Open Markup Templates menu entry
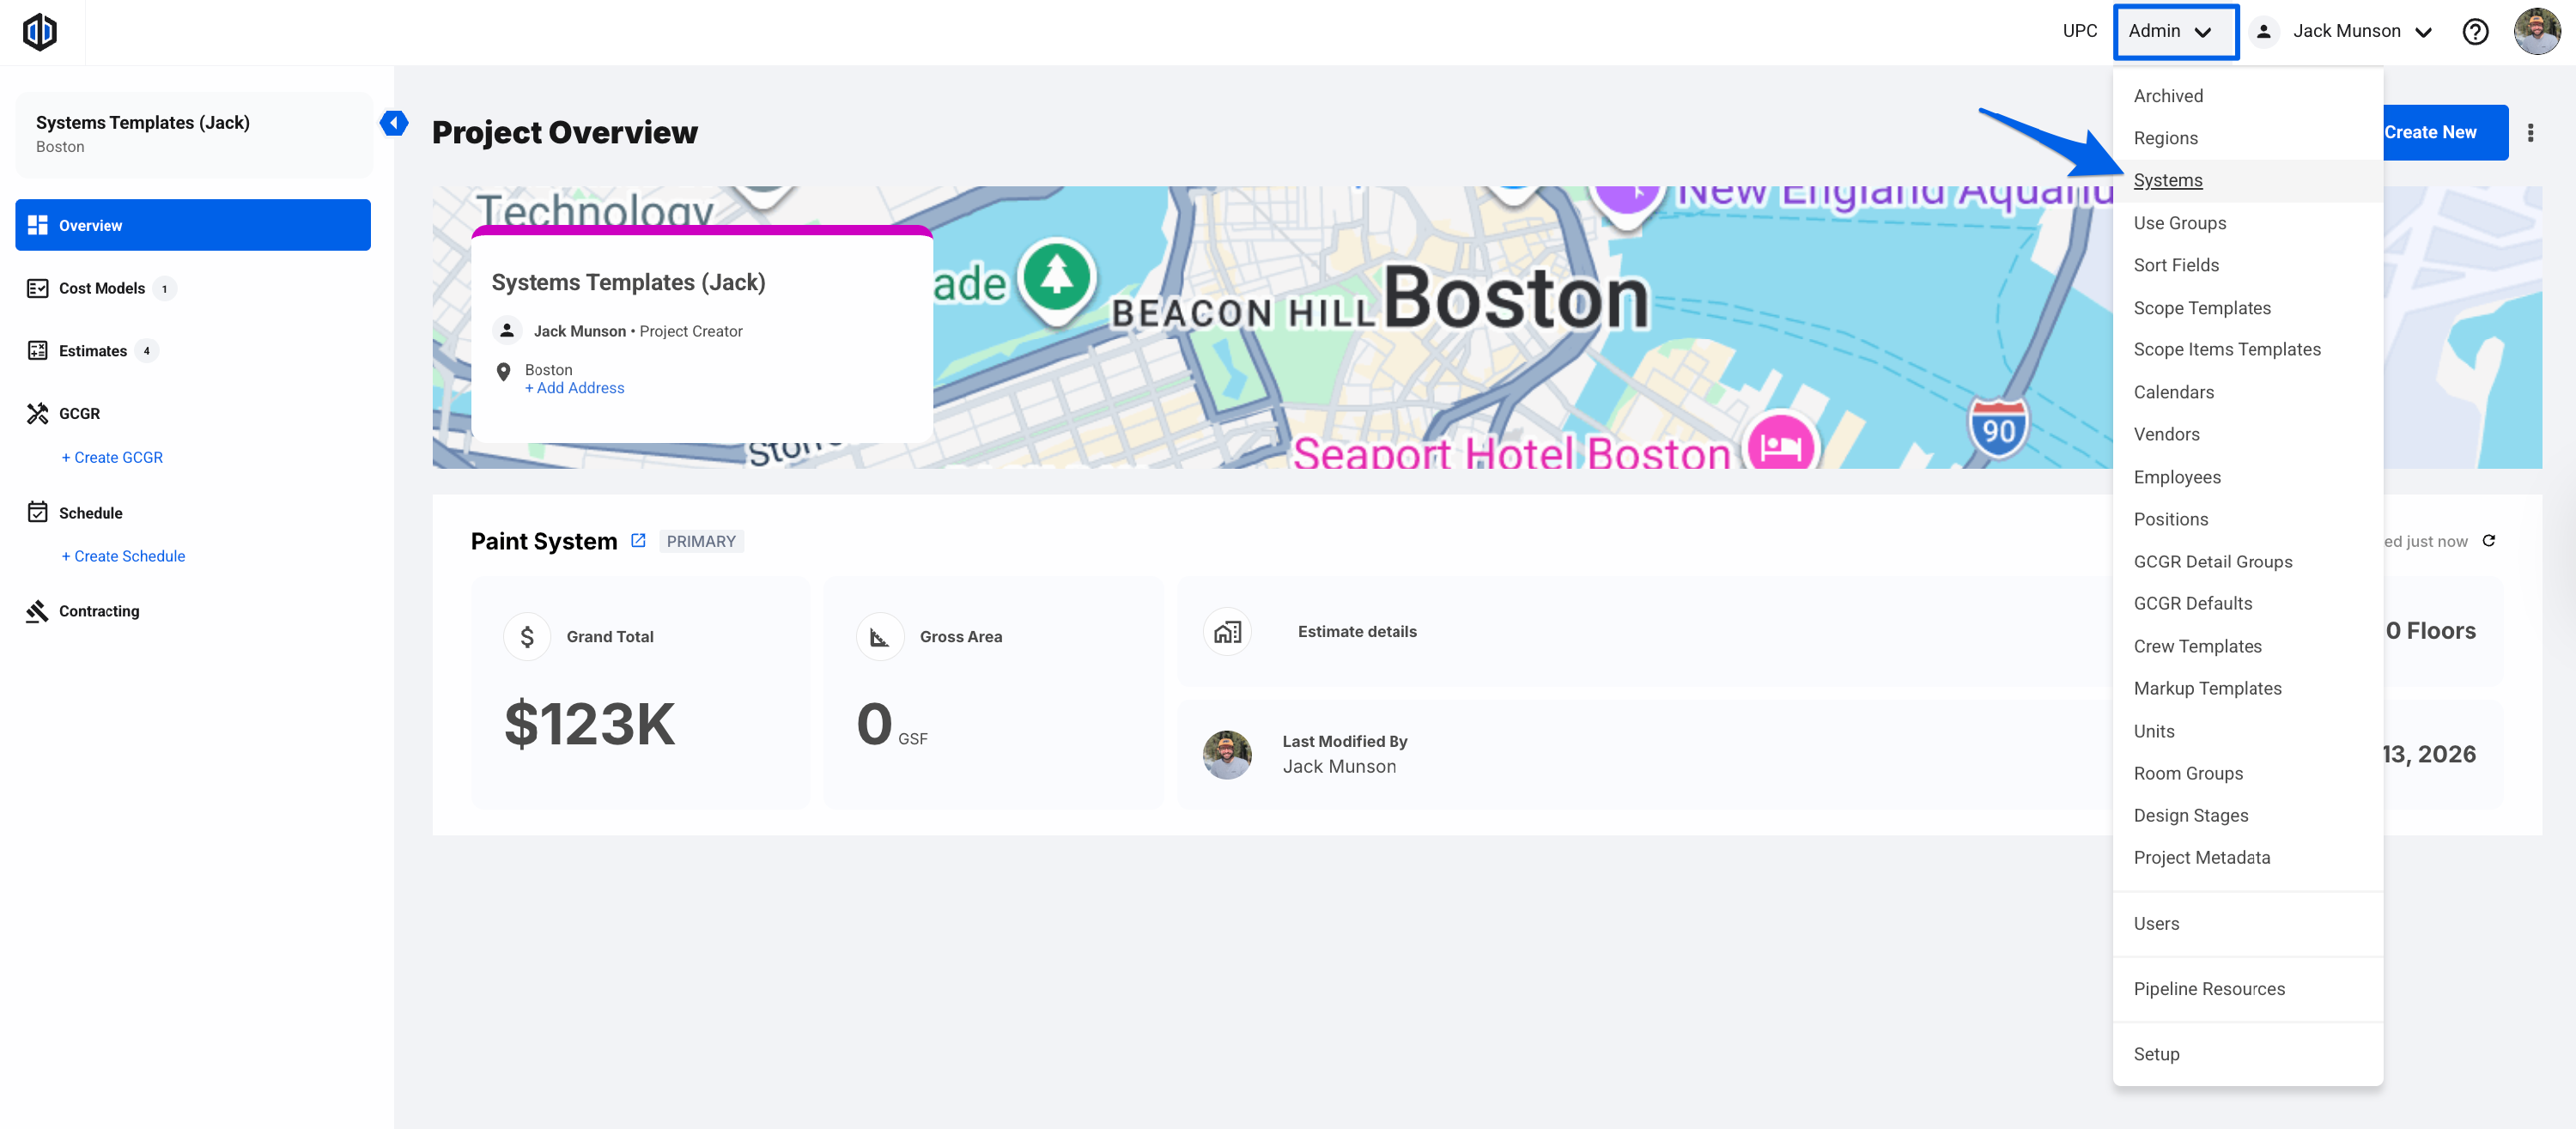The image size is (2576, 1129). 2207,688
